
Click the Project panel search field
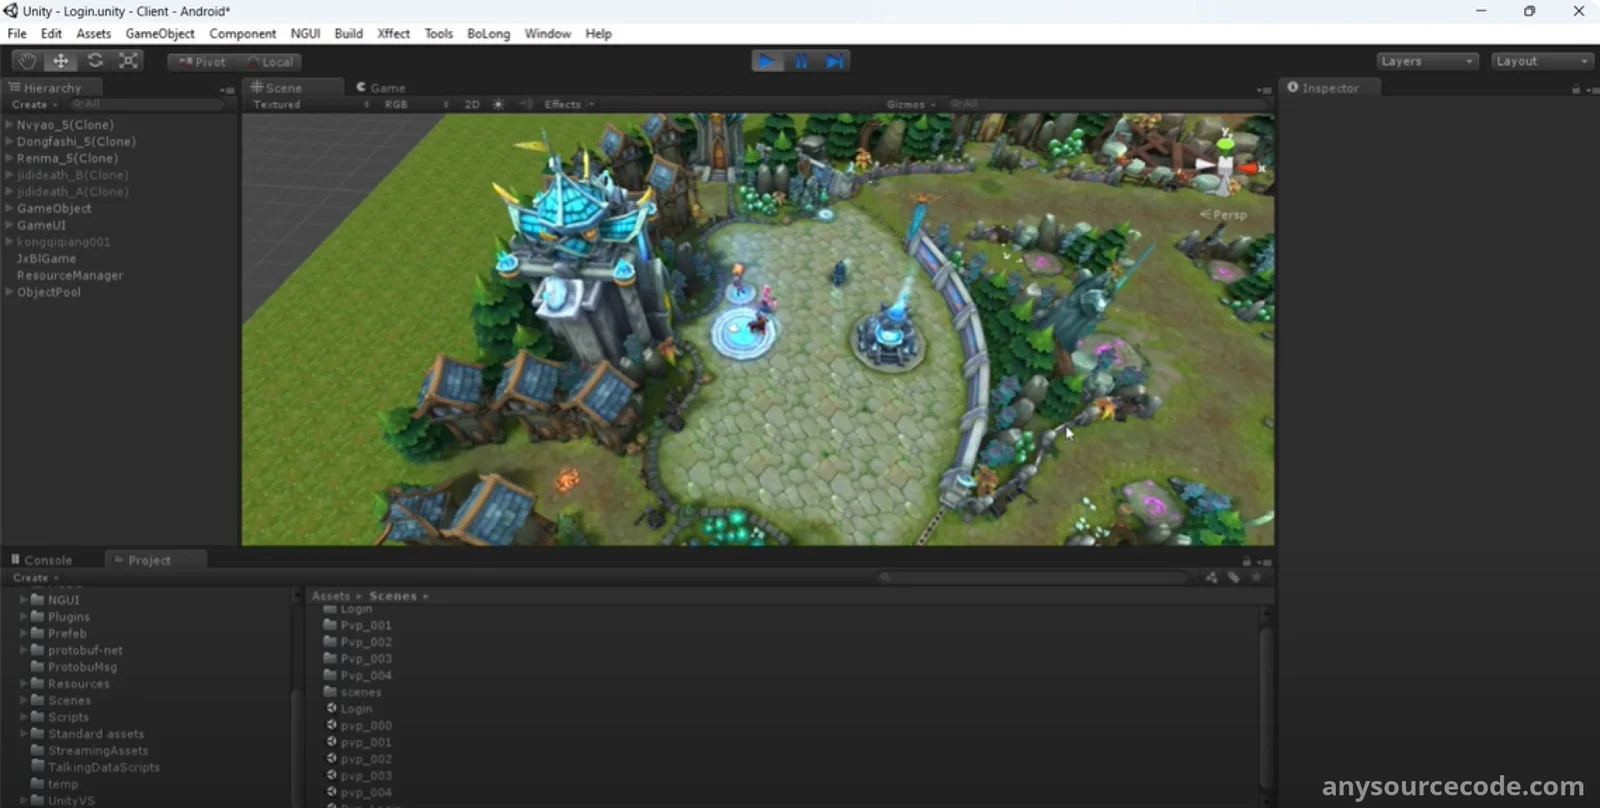tap(1035, 577)
